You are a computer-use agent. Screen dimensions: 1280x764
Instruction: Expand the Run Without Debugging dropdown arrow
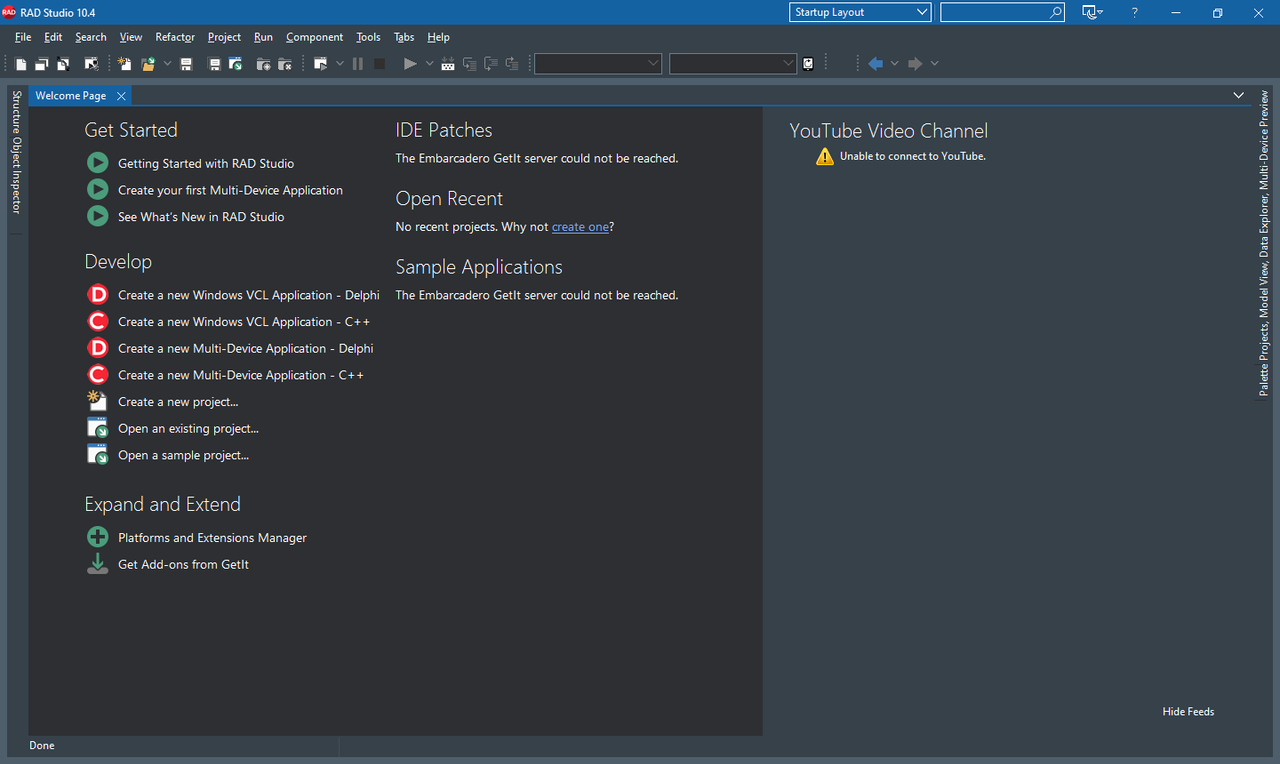click(340, 64)
